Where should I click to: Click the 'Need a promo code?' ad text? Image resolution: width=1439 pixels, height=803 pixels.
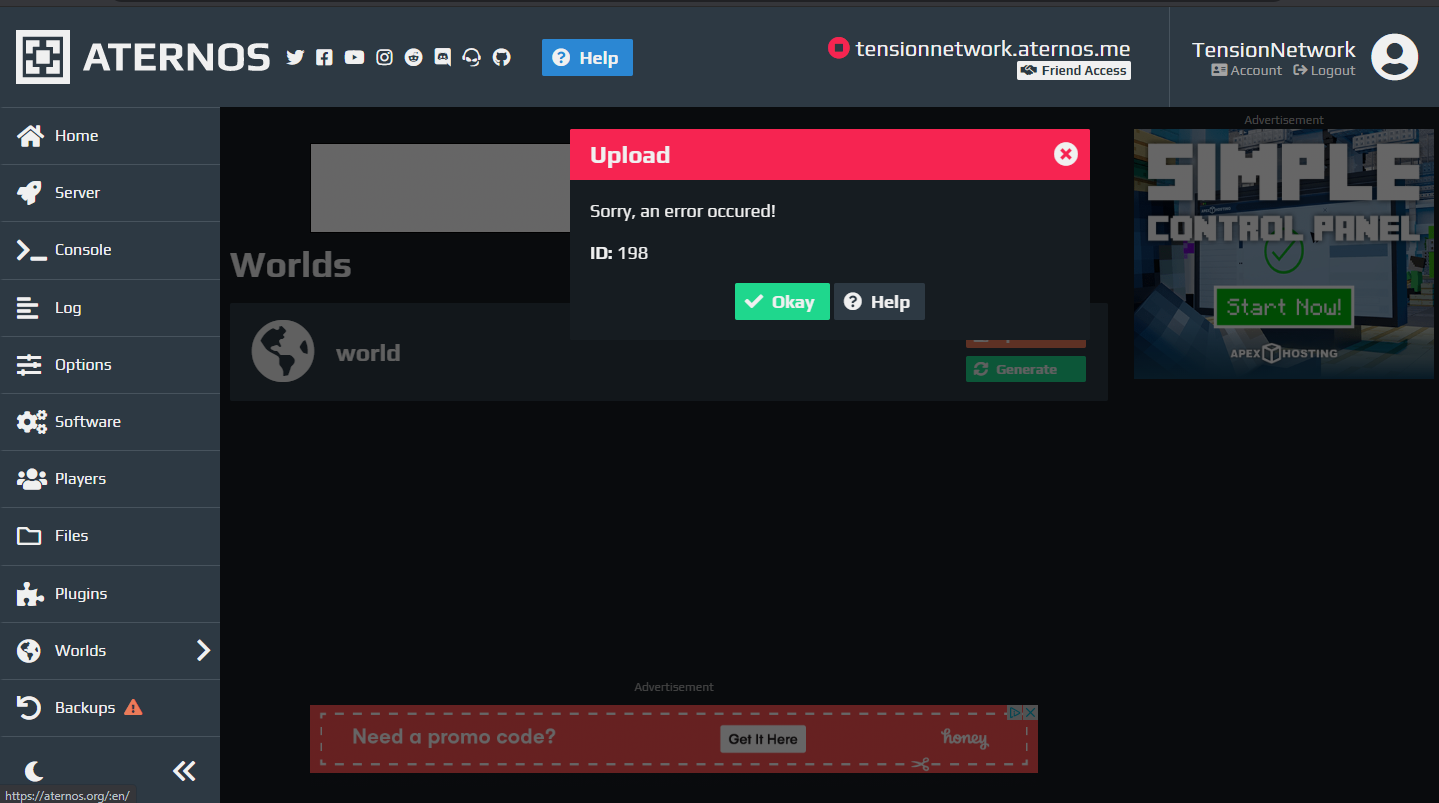click(x=454, y=738)
